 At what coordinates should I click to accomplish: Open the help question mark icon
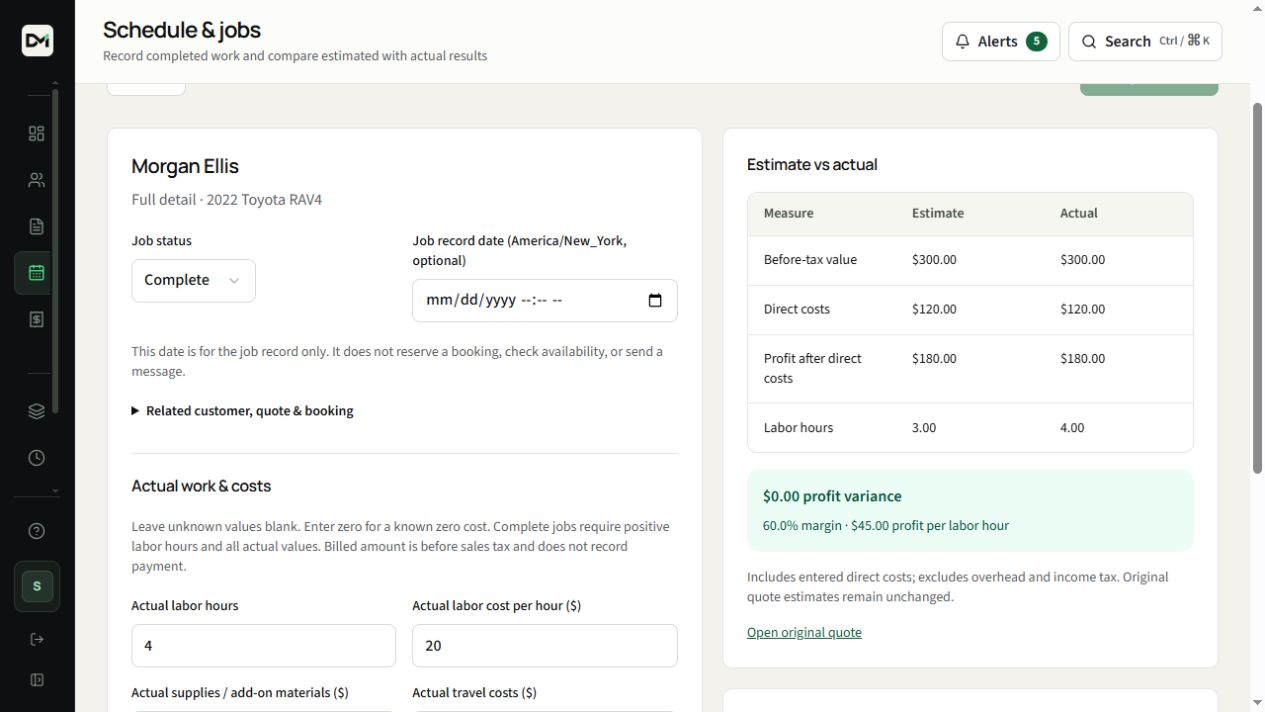(x=37, y=531)
